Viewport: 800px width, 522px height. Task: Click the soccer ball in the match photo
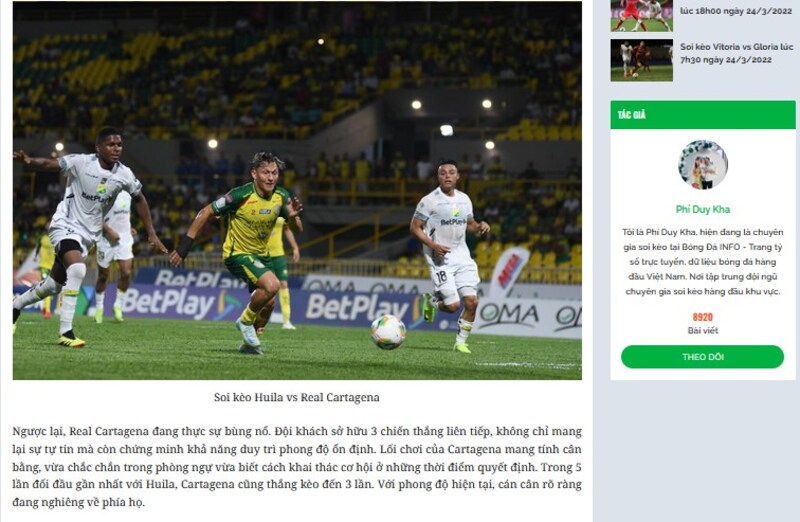coord(388,332)
